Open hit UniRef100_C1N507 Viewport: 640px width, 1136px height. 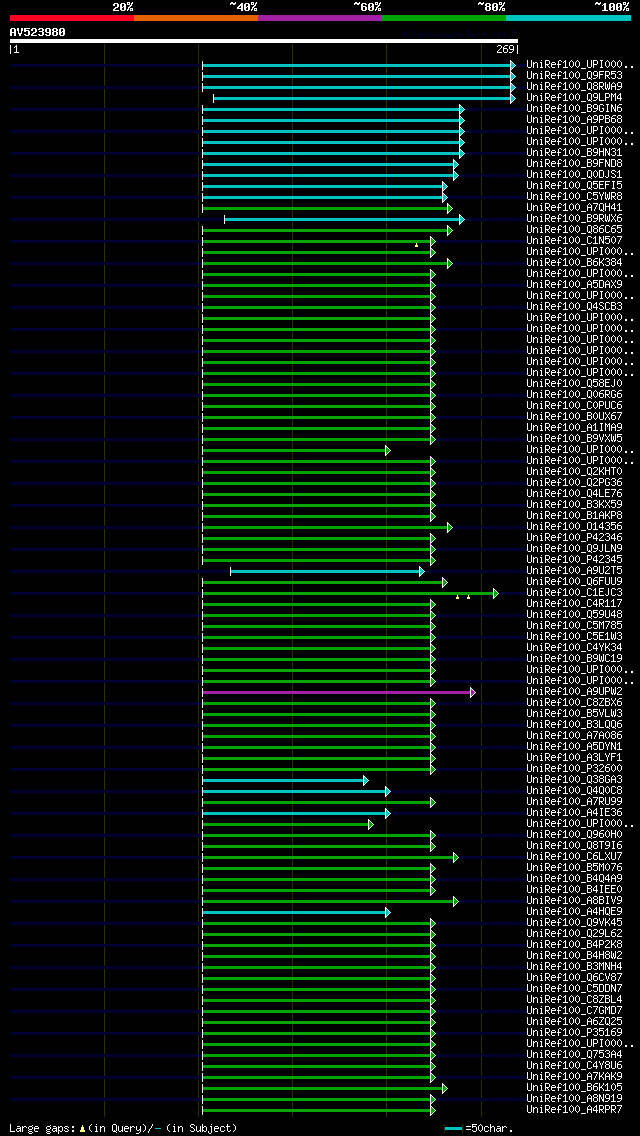click(x=574, y=241)
